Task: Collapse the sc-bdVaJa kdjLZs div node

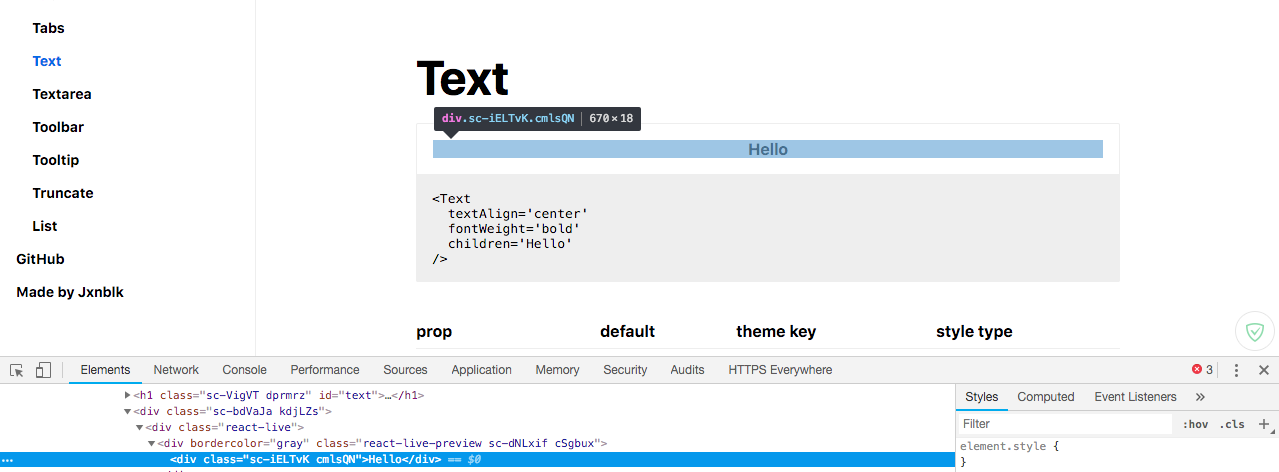Action: [x=127, y=411]
